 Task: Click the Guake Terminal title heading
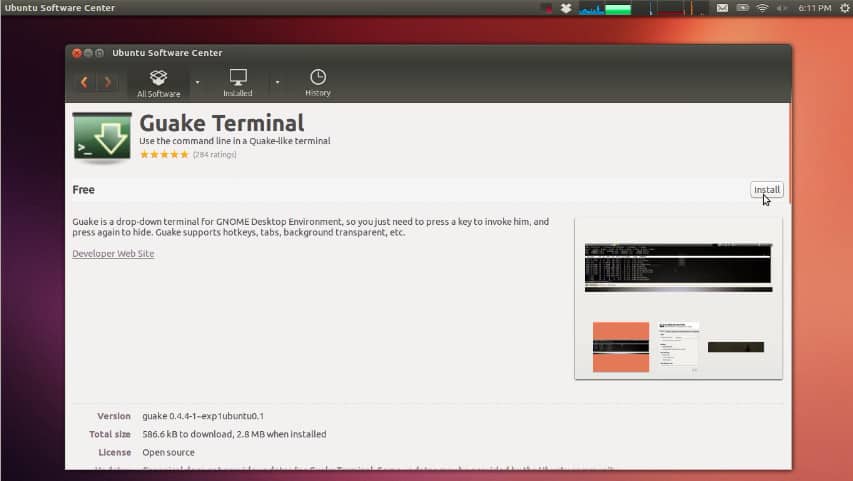pyautogui.click(x=221, y=123)
